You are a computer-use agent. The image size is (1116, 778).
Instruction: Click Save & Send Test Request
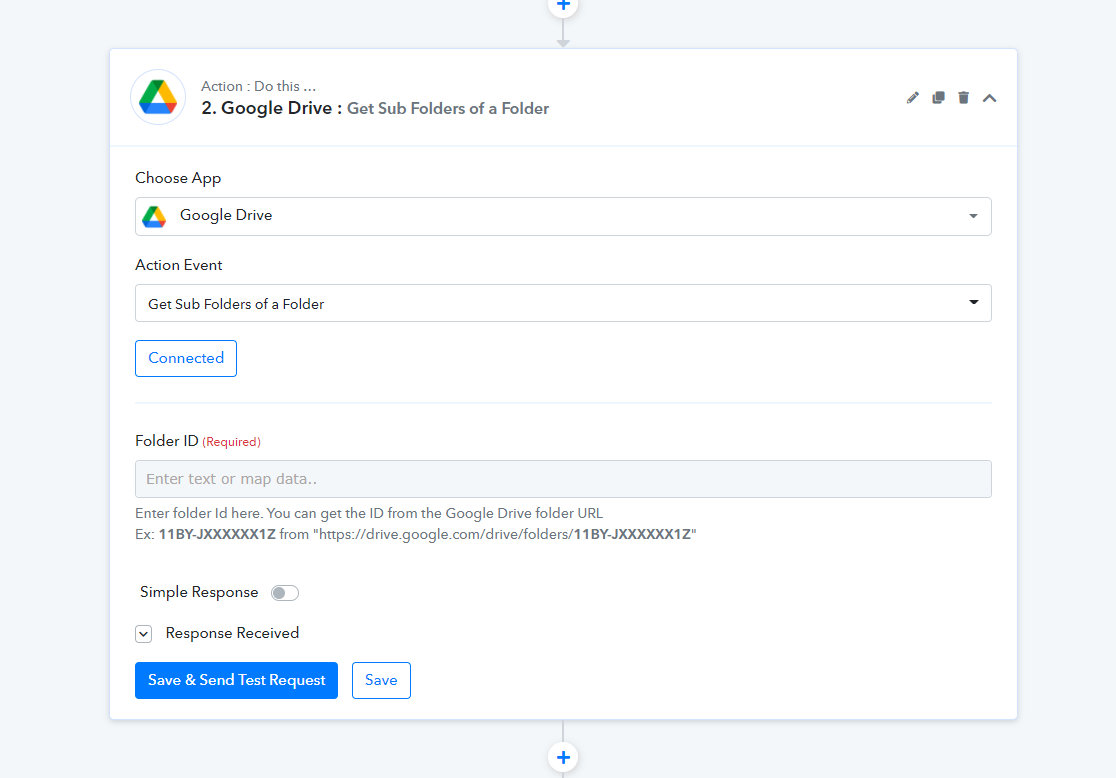coord(236,680)
